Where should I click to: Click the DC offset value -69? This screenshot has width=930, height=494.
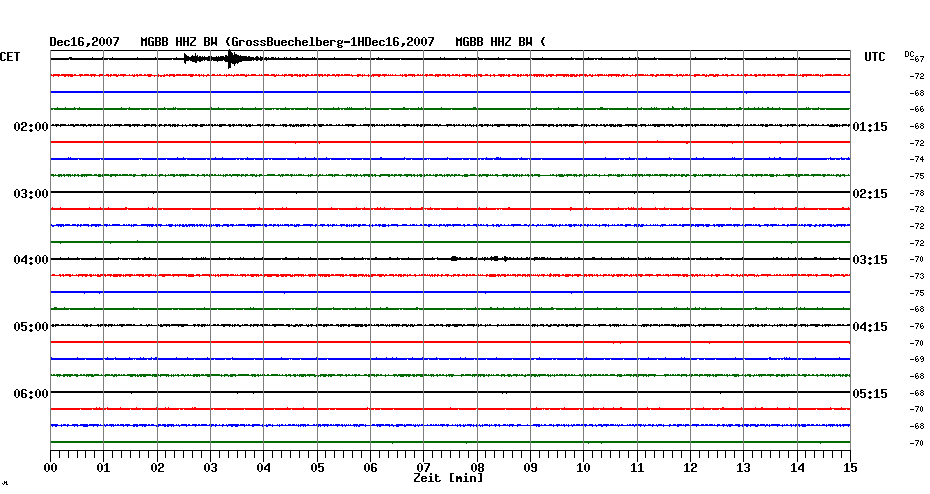(x=917, y=359)
